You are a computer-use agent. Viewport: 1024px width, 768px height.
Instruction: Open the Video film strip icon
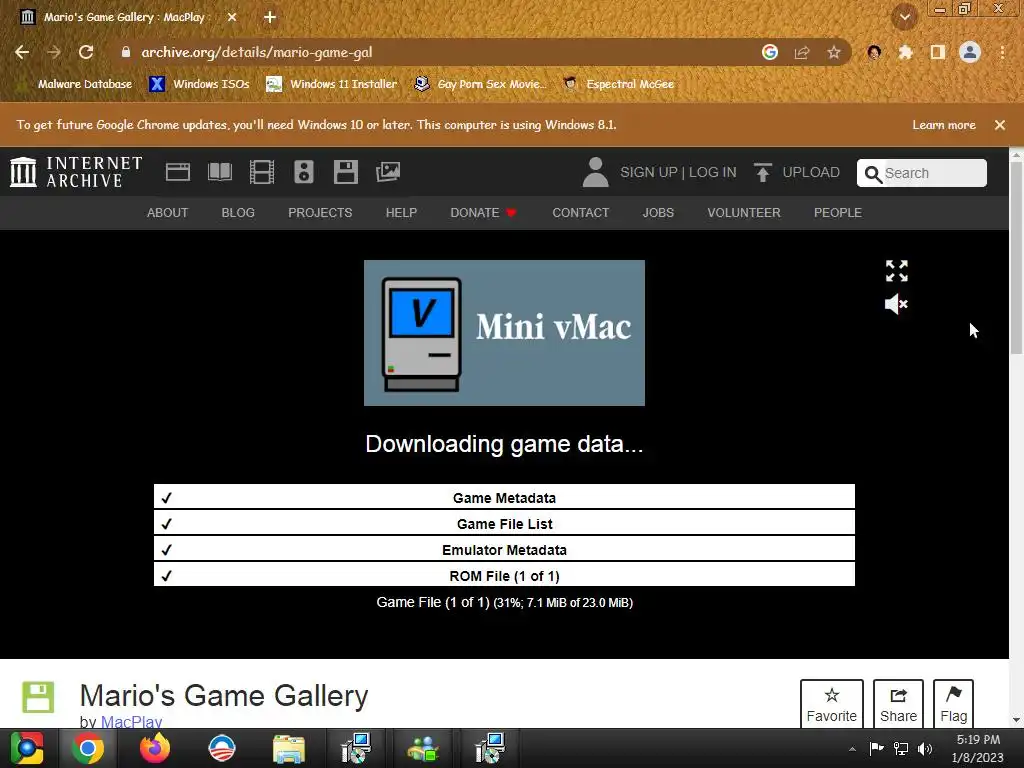tap(262, 172)
